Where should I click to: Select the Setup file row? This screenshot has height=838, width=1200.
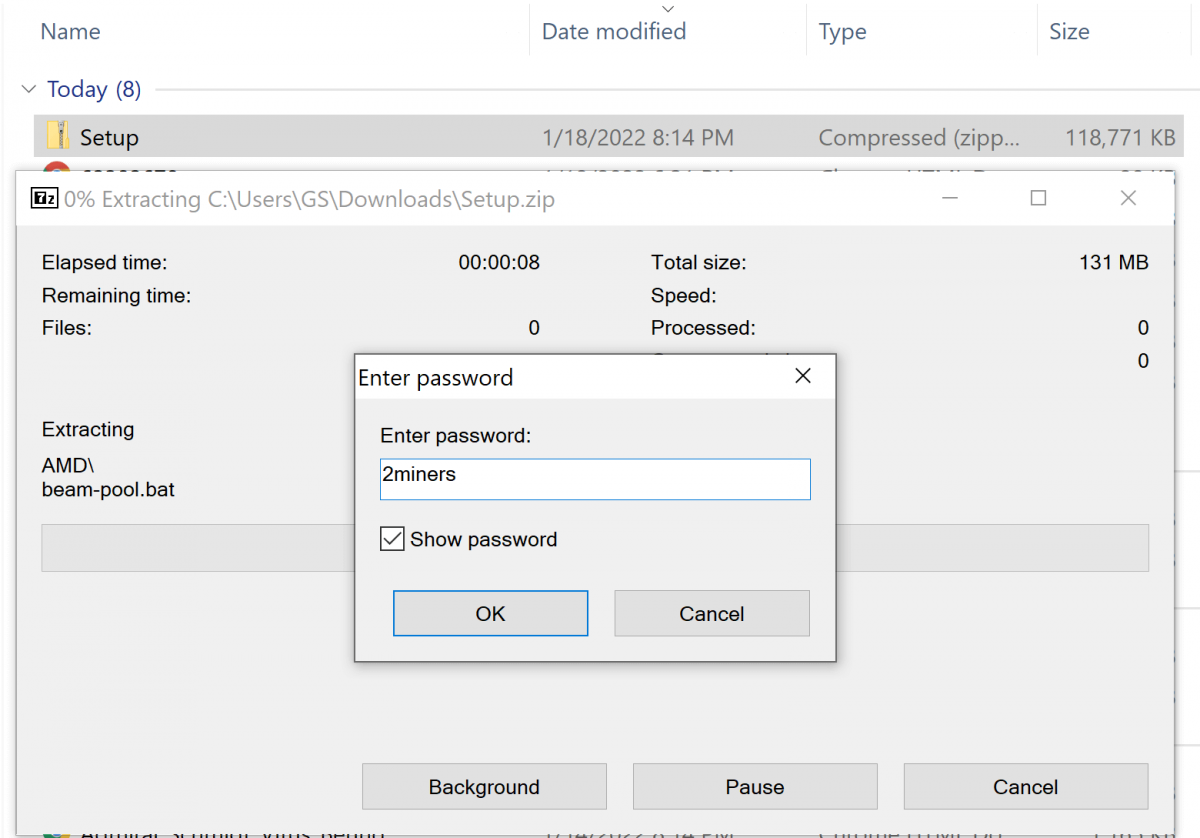[x=300, y=137]
